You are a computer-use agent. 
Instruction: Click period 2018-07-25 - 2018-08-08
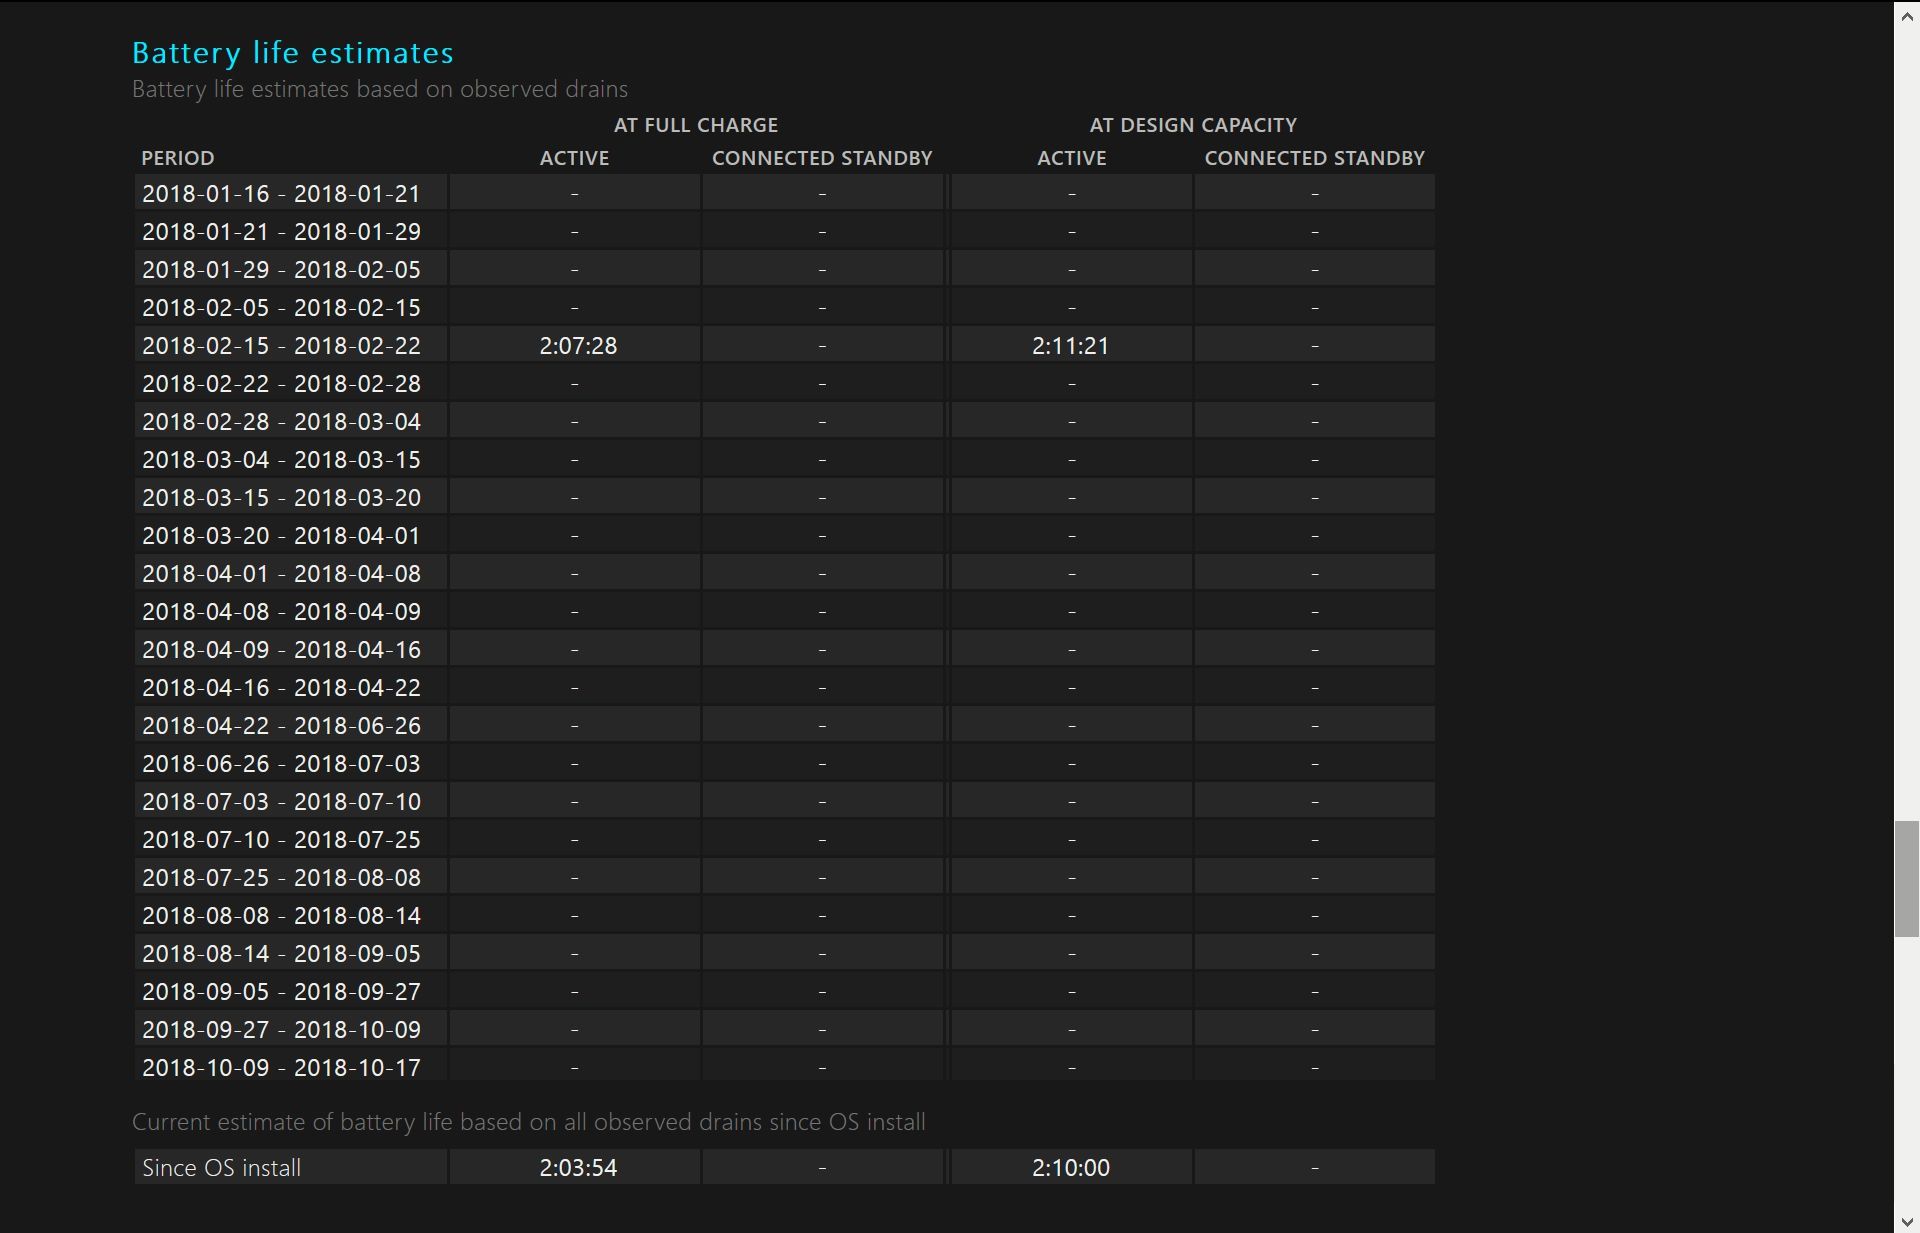coord(281,878)
